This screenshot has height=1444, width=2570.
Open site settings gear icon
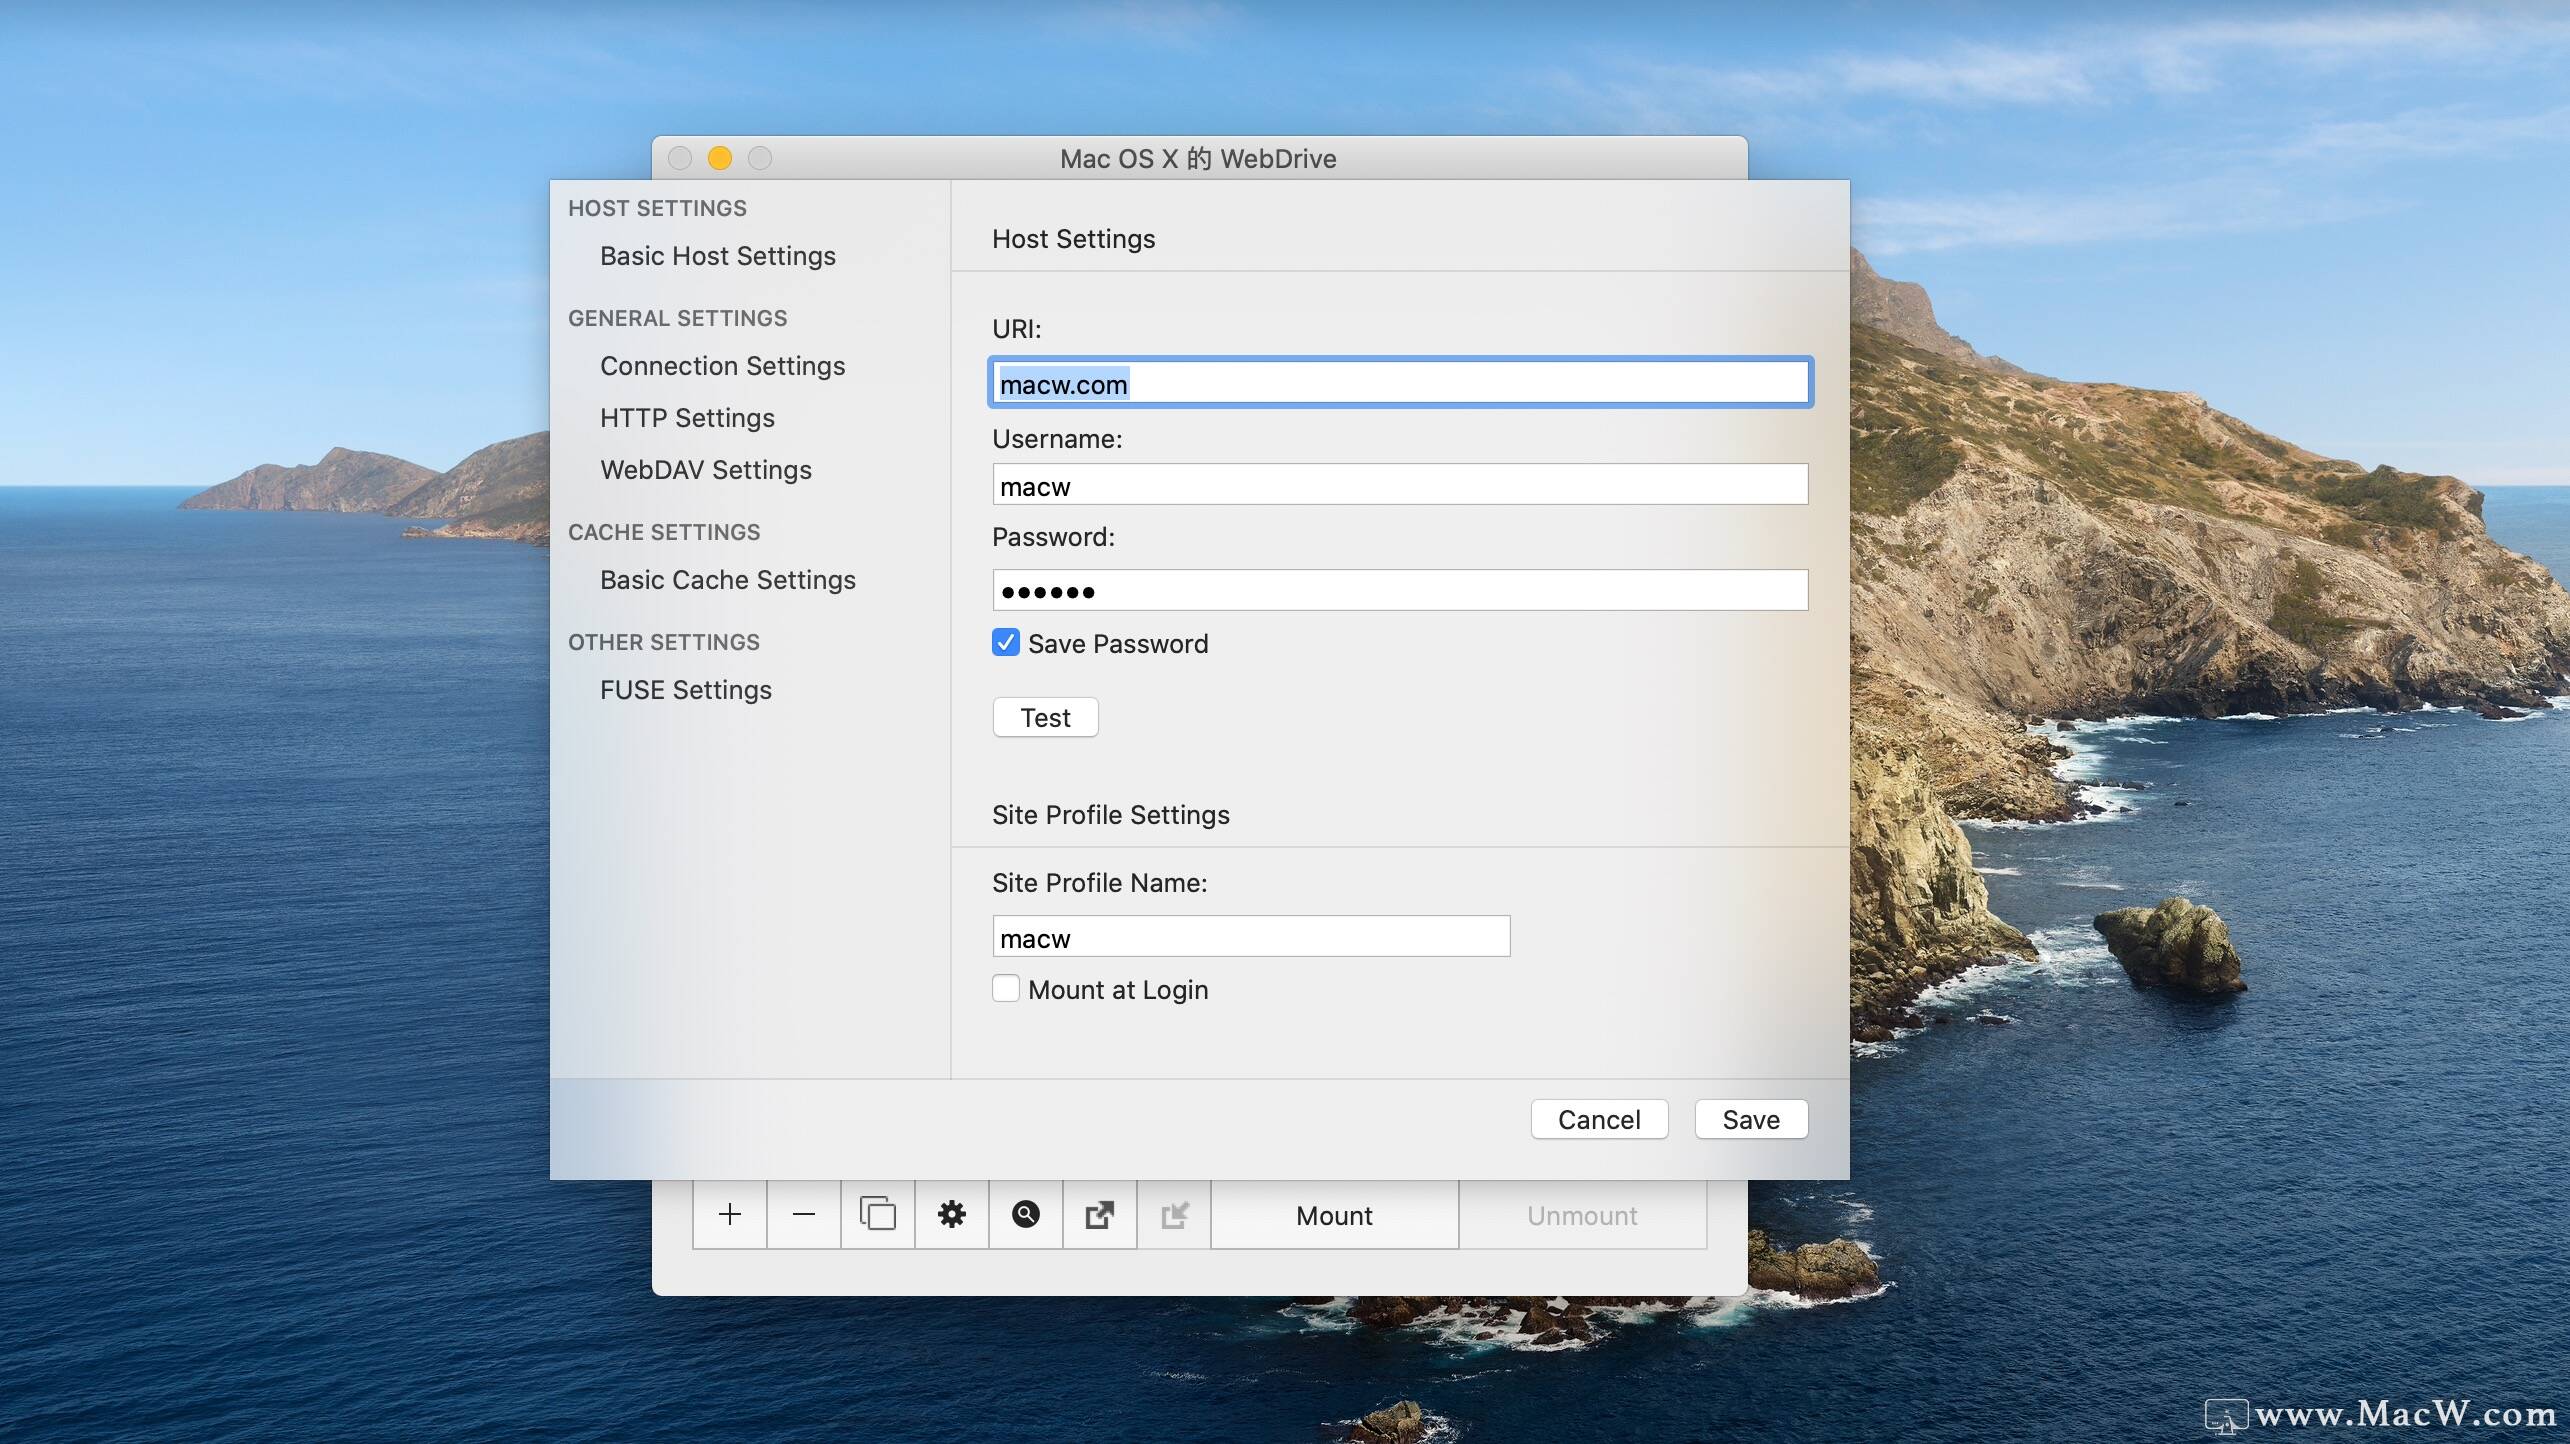pos(952,1215)
